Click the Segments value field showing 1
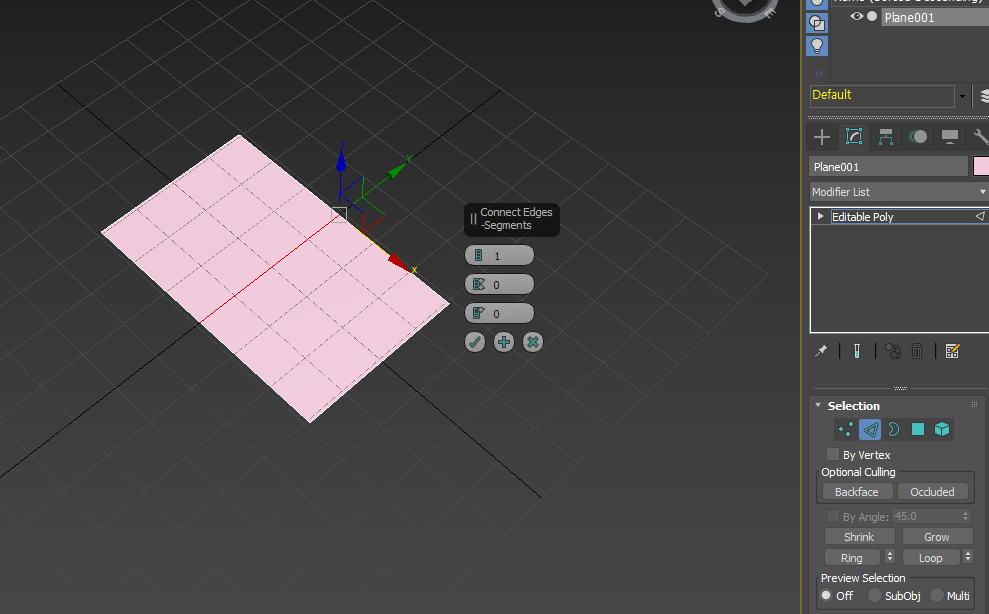 pos(499,255)
